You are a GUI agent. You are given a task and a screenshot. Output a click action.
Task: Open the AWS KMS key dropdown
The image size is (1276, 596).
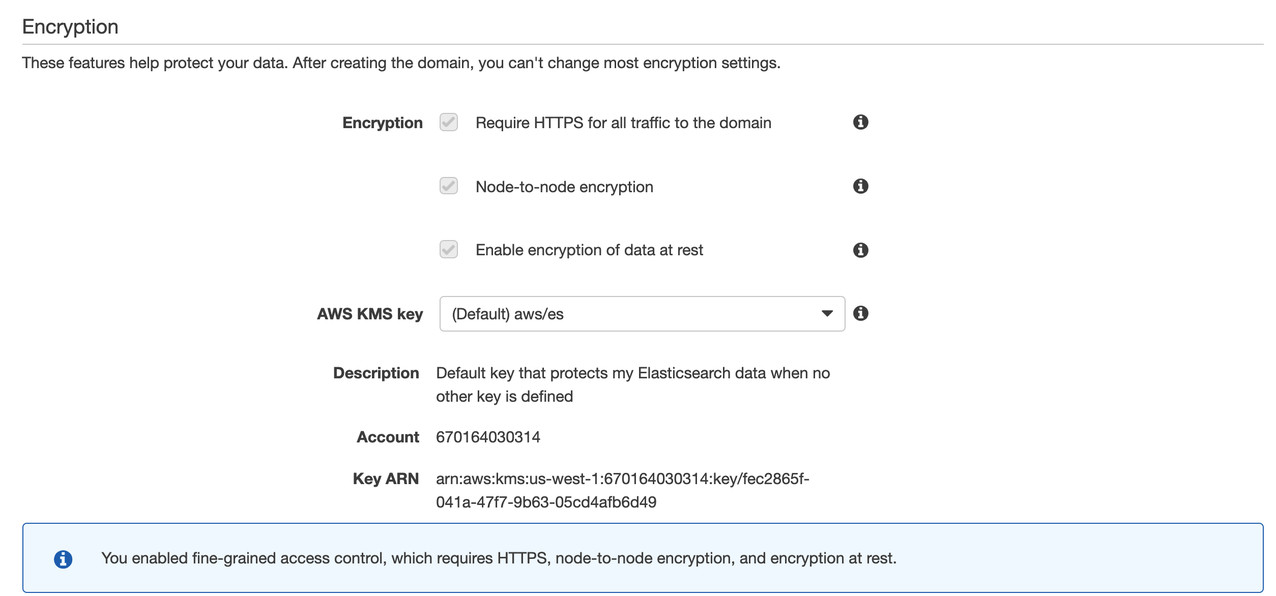[x=642, y=313]
